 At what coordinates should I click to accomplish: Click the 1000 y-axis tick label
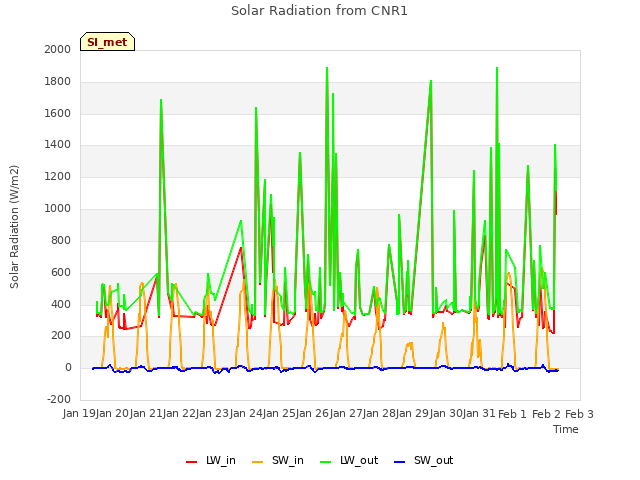pyautogui.click(x=58, y=209)
